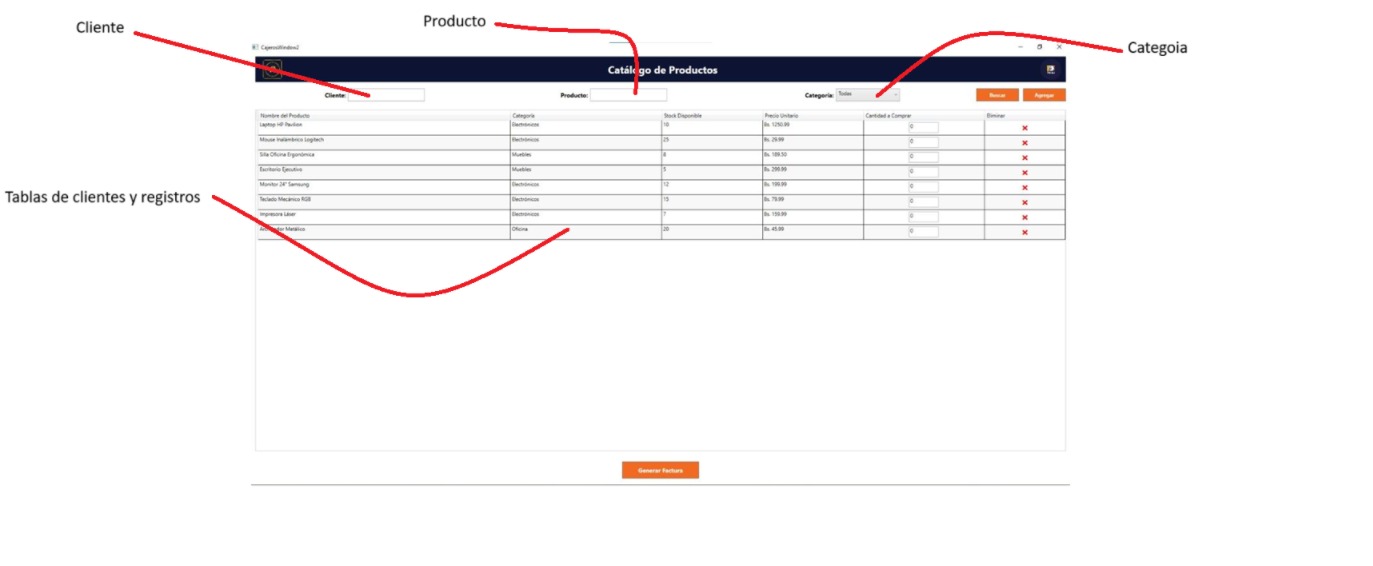
Task: Click the logo icon in header
Action: (272, 70)
